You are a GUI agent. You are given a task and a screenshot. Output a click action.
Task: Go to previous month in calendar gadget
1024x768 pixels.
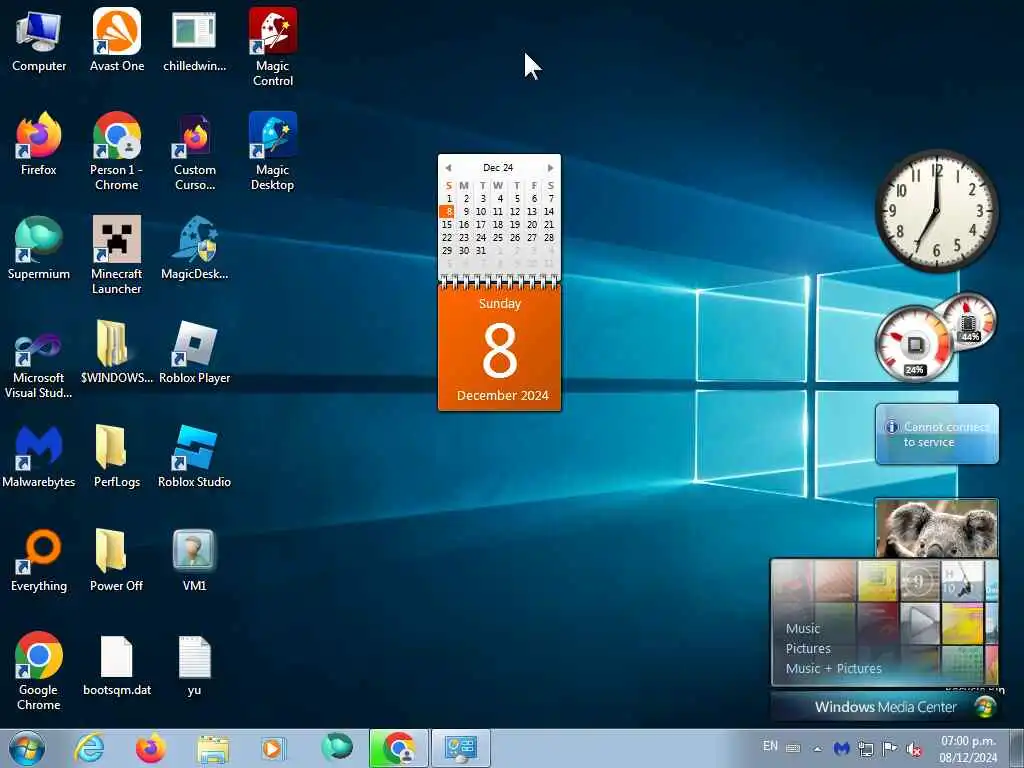coord(448,168)
